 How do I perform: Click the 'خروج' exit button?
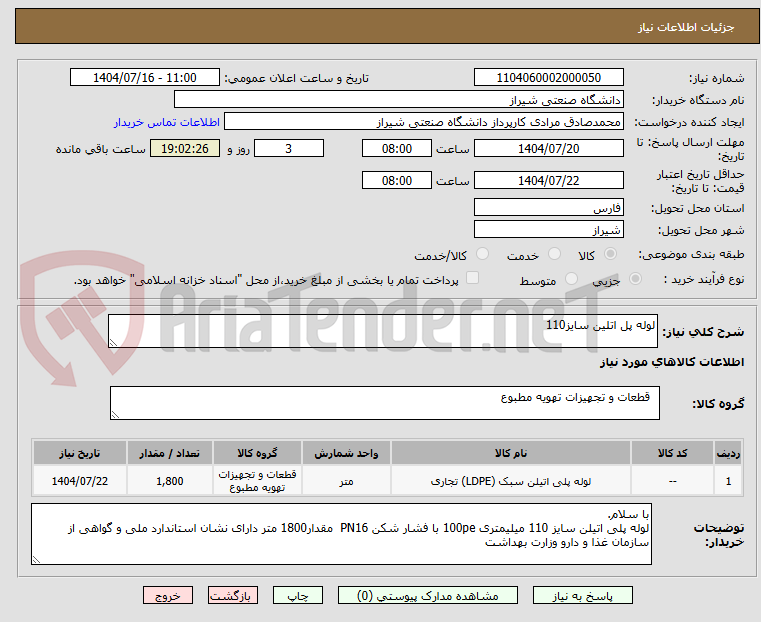tap(168, 595)
